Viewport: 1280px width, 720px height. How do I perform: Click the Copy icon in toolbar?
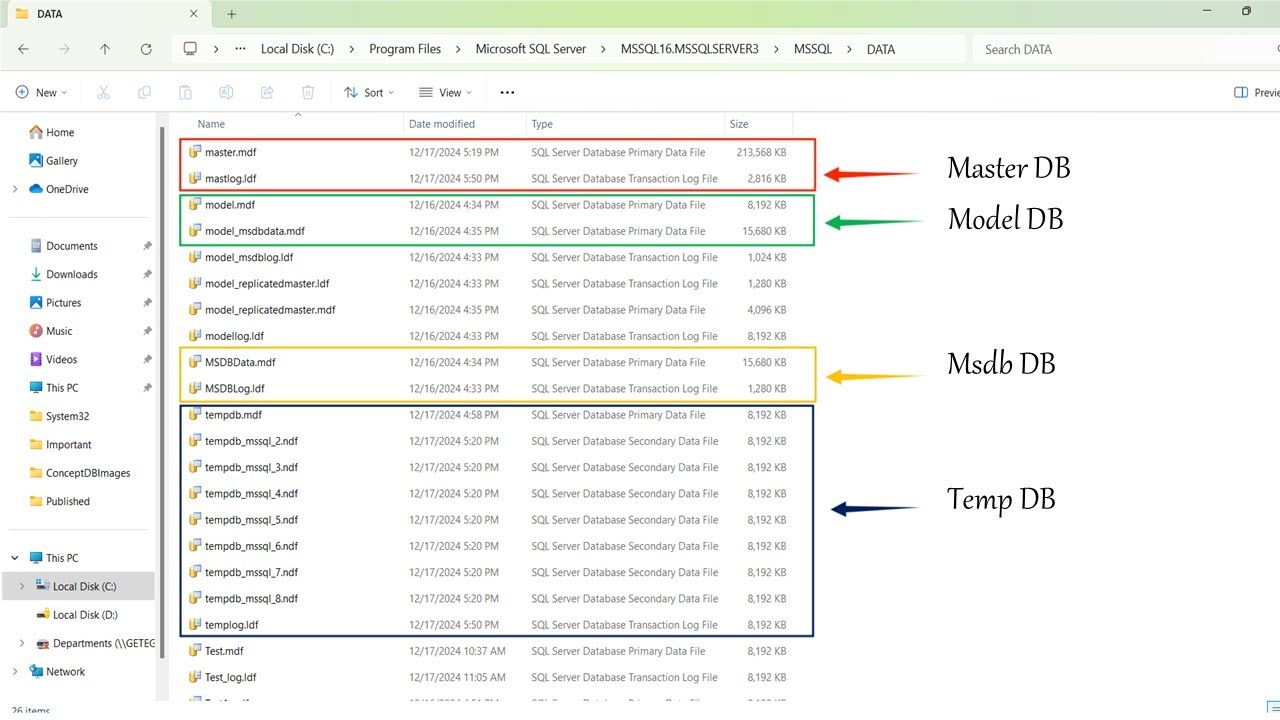pos(144,92)
